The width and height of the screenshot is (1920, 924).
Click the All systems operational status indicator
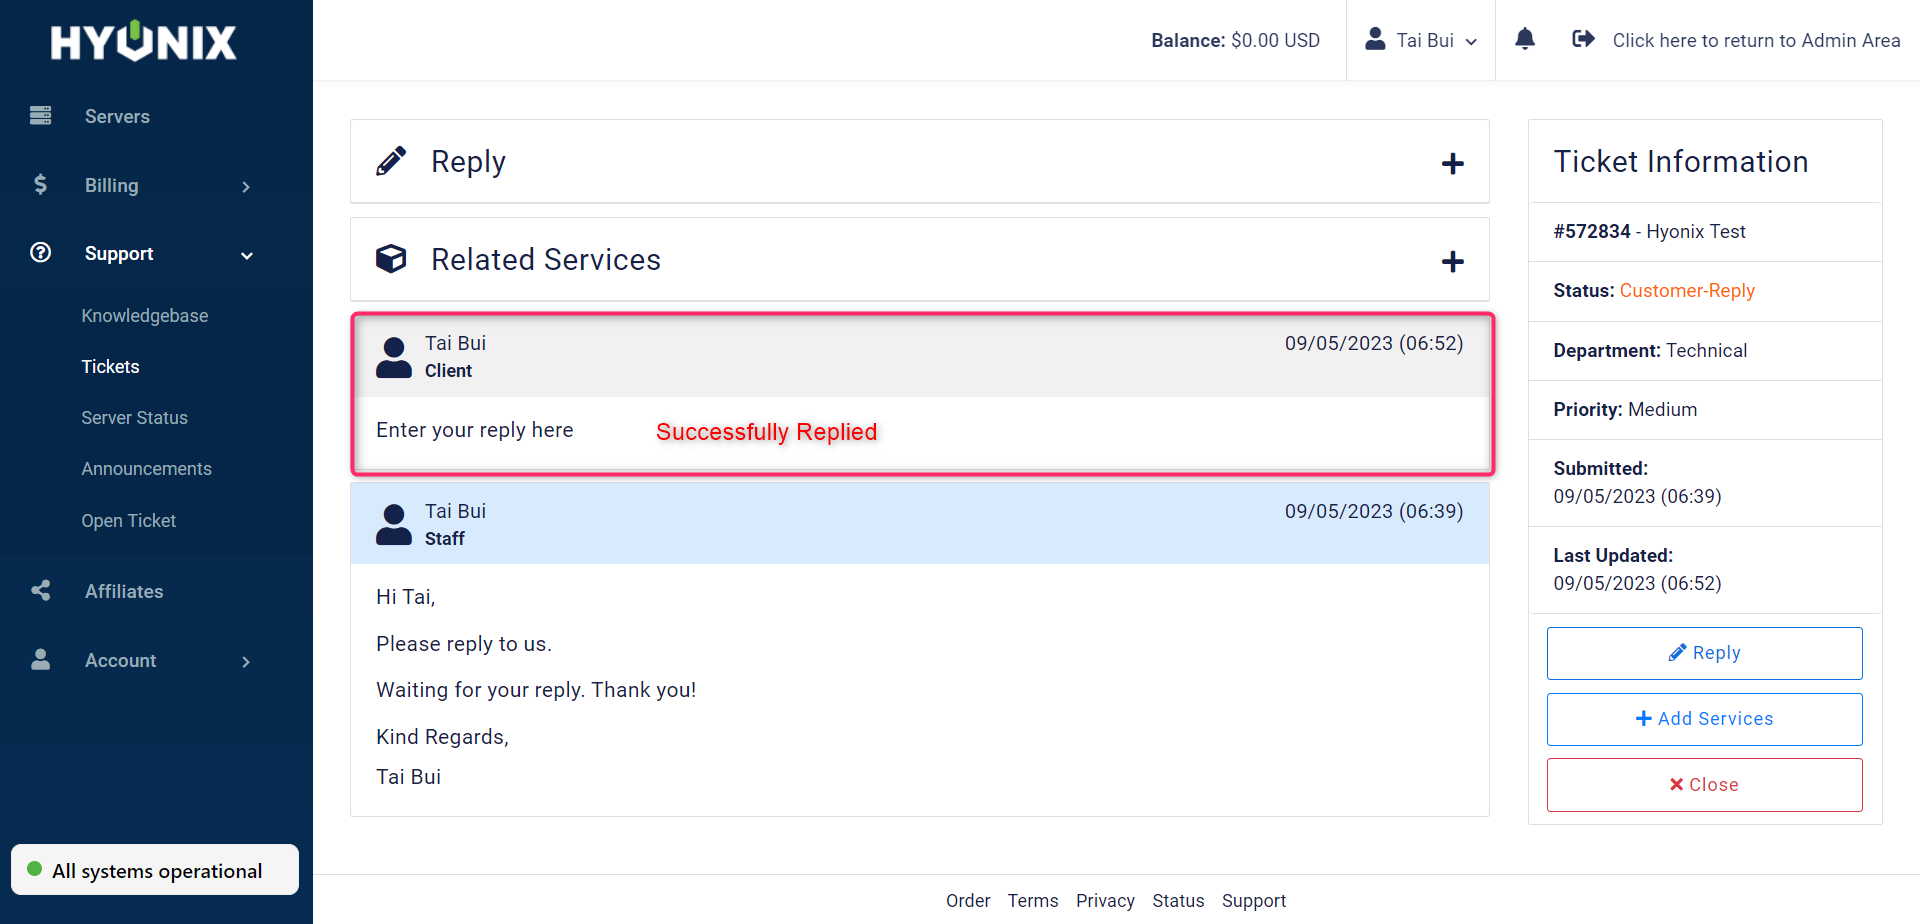[154, 869]
